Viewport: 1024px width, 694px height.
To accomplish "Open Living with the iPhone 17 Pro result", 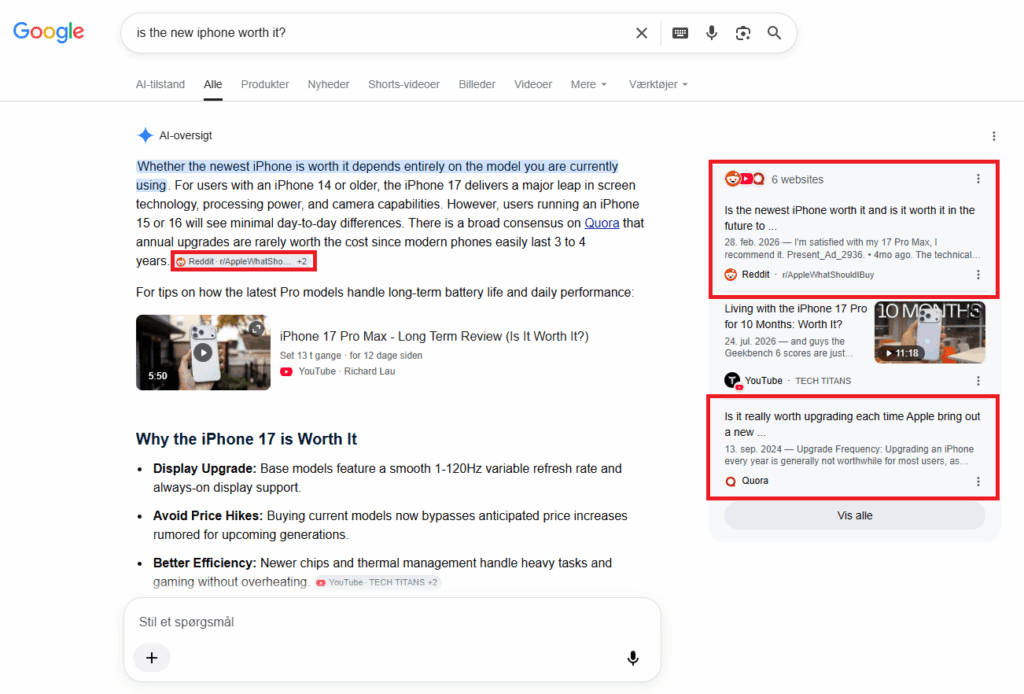I will [x=795, y=317].
